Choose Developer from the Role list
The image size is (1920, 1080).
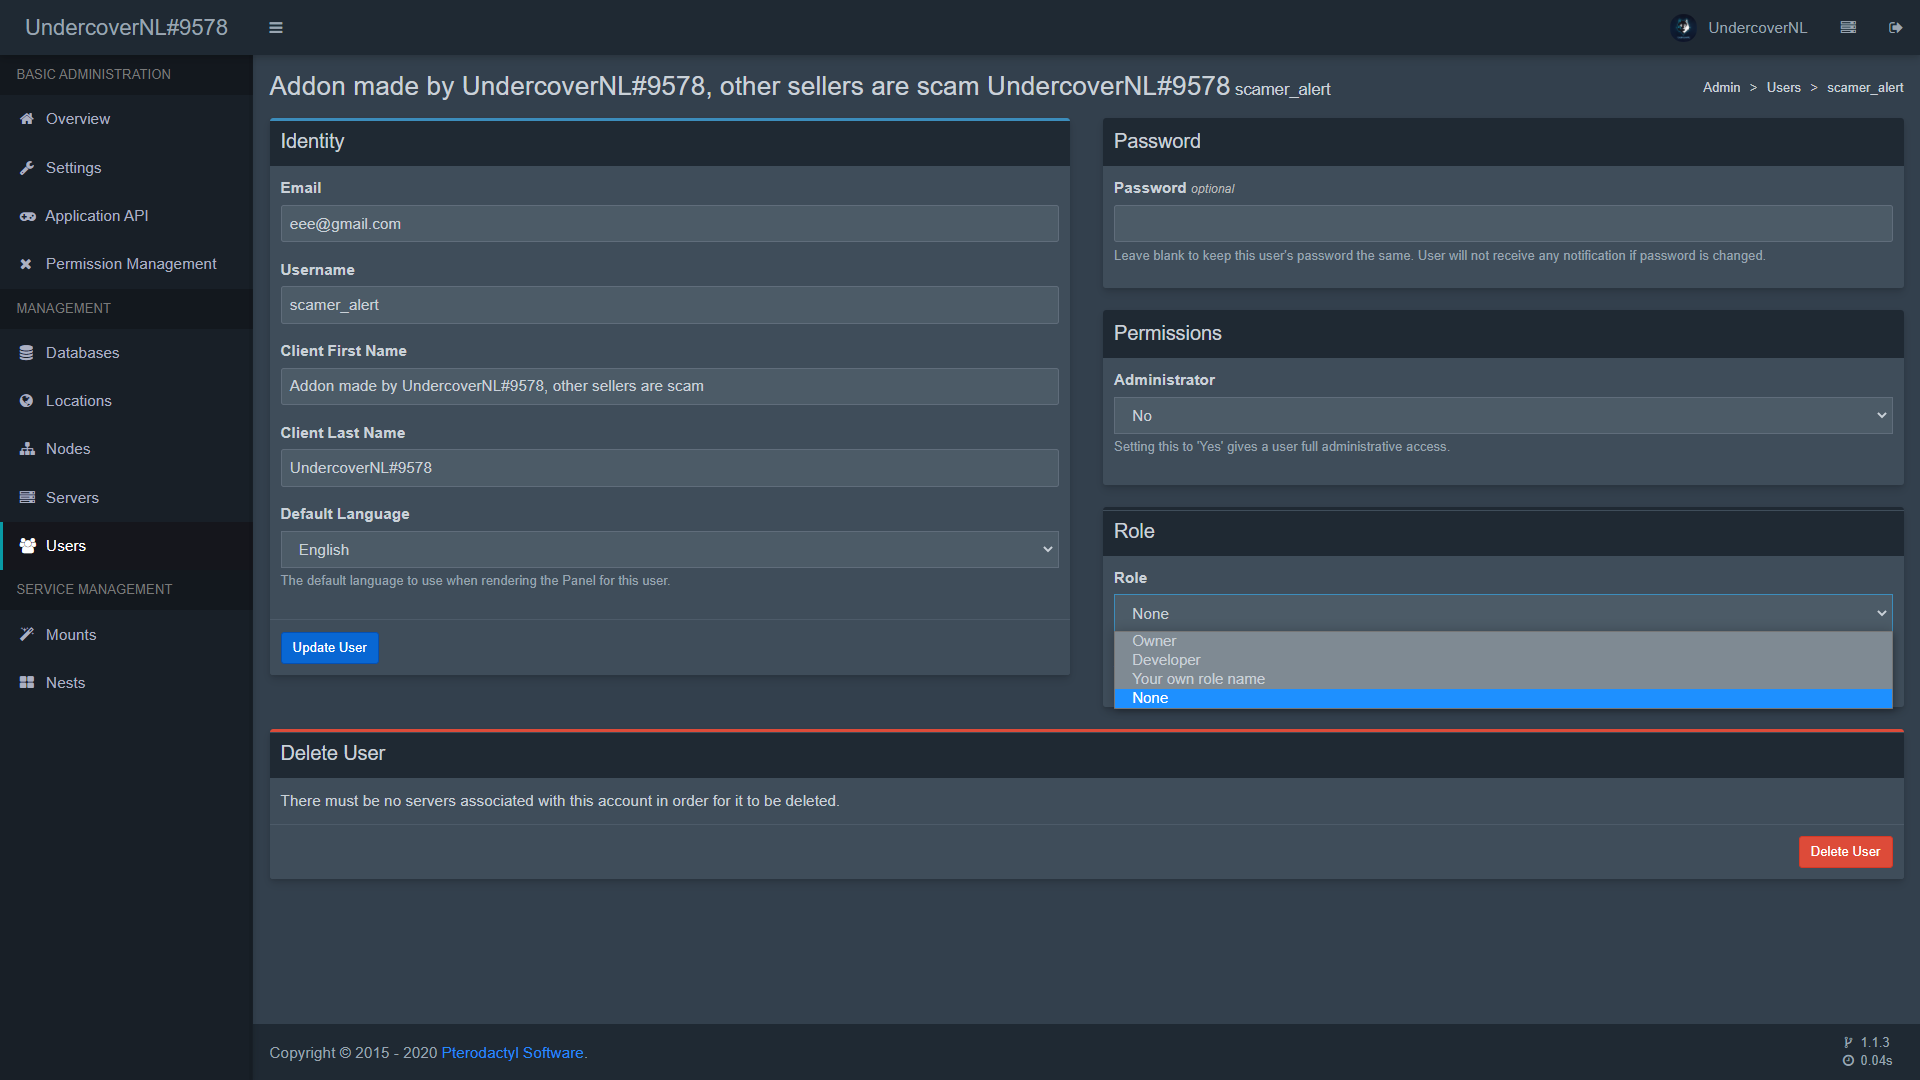pyautogui.click(x=1503, y=660)
